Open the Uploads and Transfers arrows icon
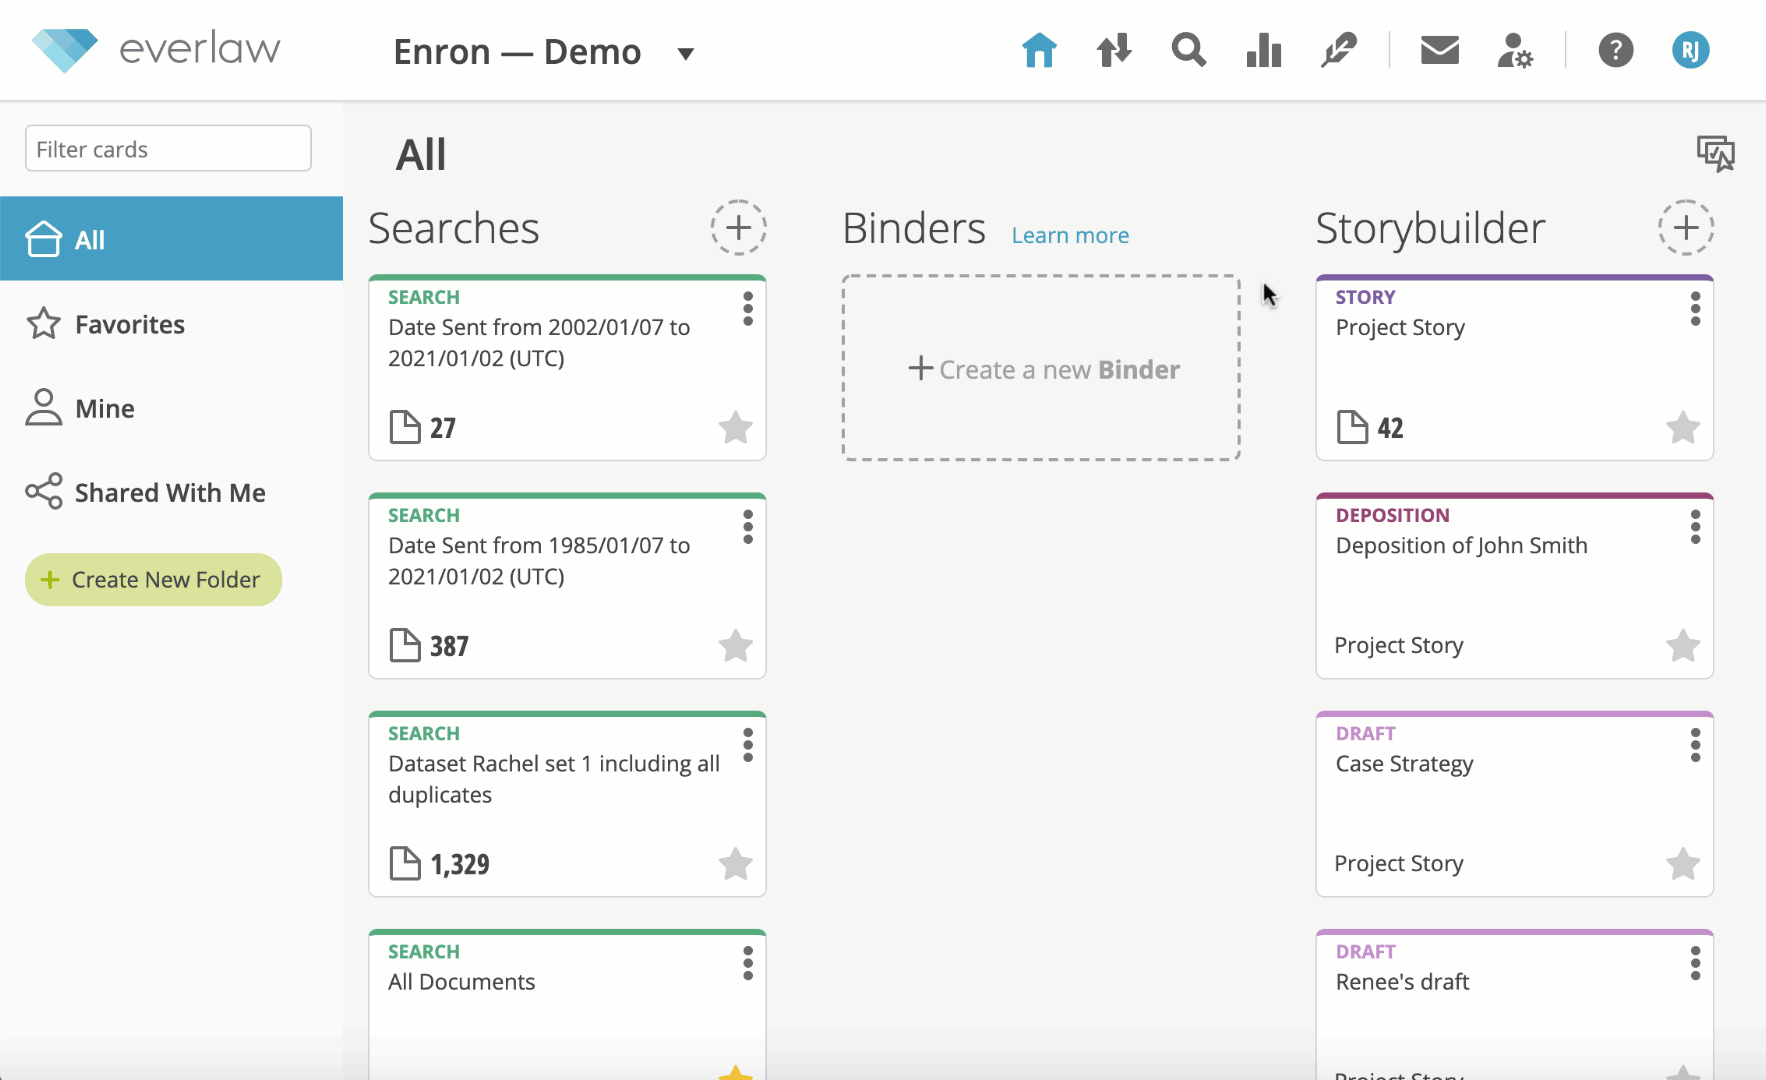 tap(1114, 50)
